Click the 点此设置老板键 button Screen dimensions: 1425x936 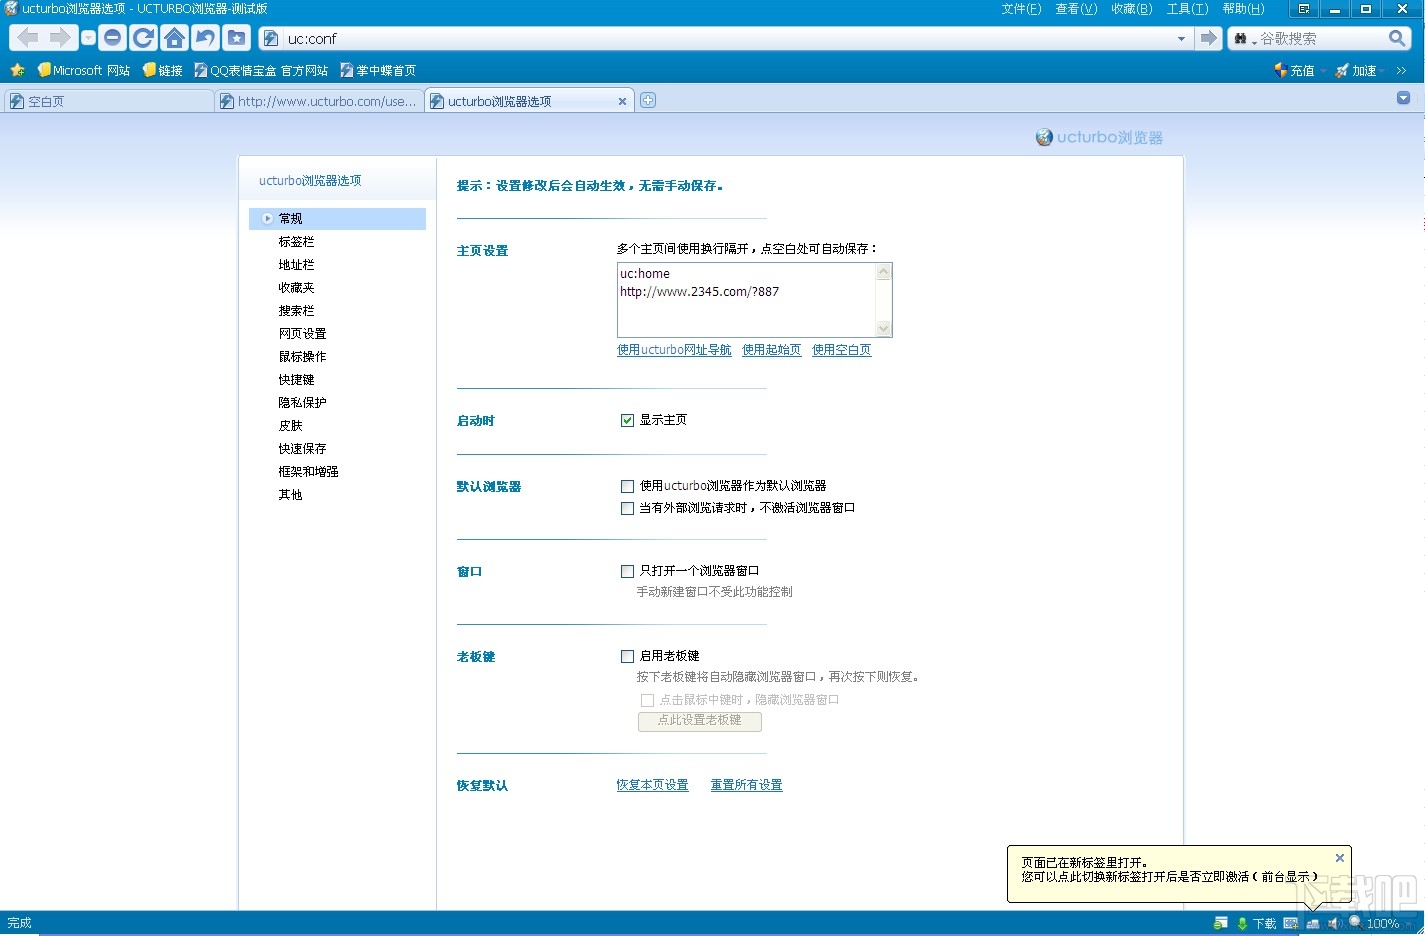coord(700,721)
